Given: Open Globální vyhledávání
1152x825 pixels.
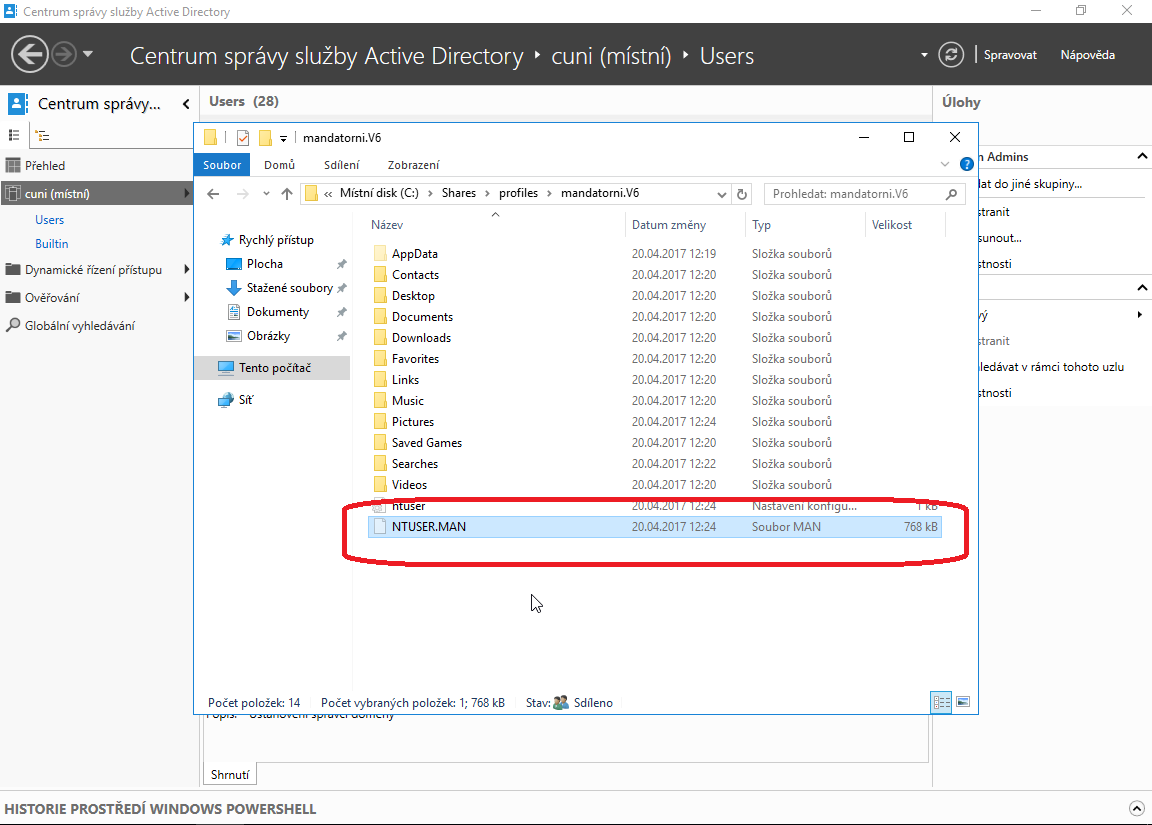Looking at the screenshot, I should click(x=79, y=325).
